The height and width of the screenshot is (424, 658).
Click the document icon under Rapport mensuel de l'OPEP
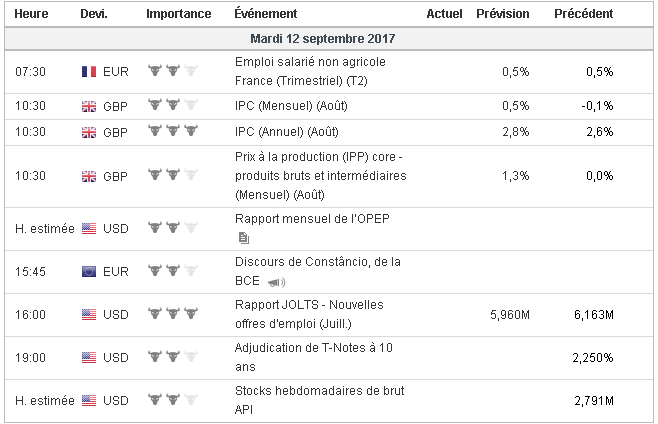[x=243, y=237]
